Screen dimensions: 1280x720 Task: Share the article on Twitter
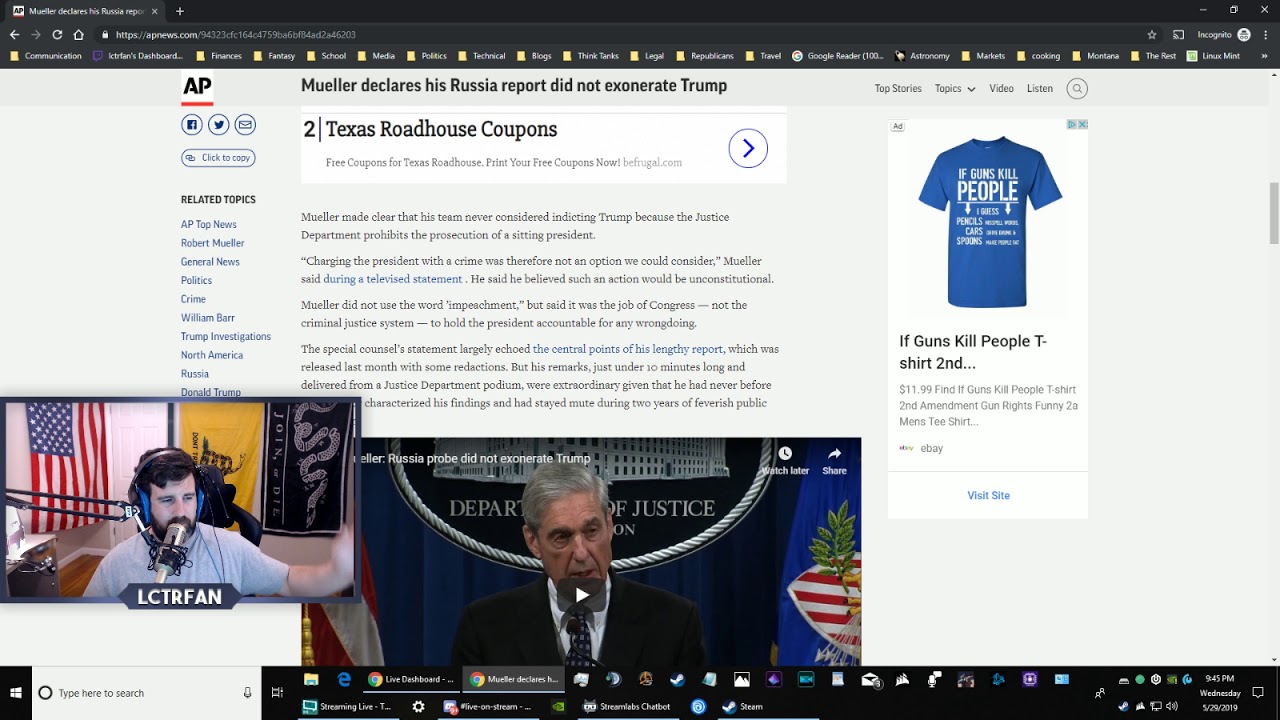coord(218,125)
